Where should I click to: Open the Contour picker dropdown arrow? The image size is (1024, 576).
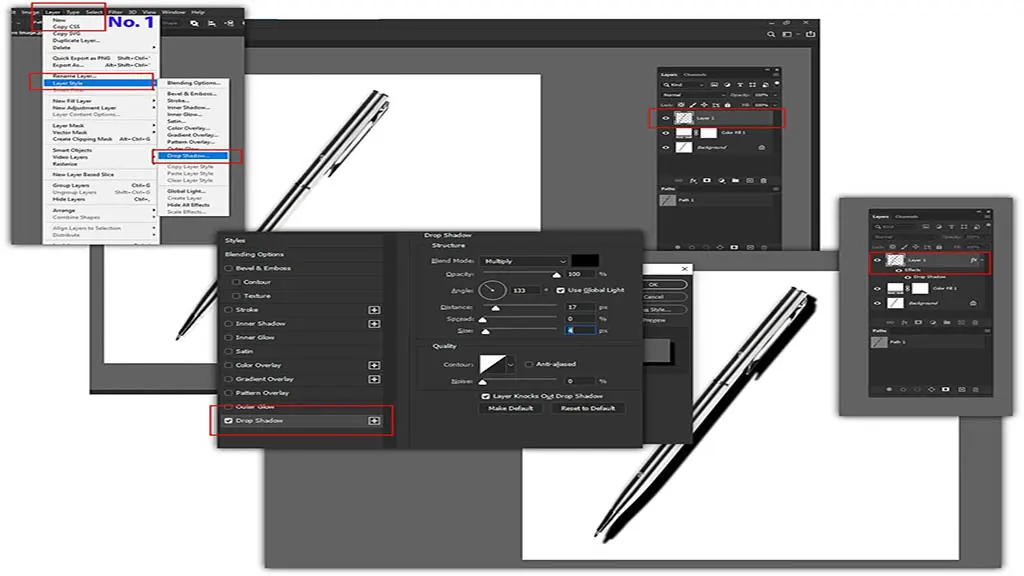(x=510, y=364)
